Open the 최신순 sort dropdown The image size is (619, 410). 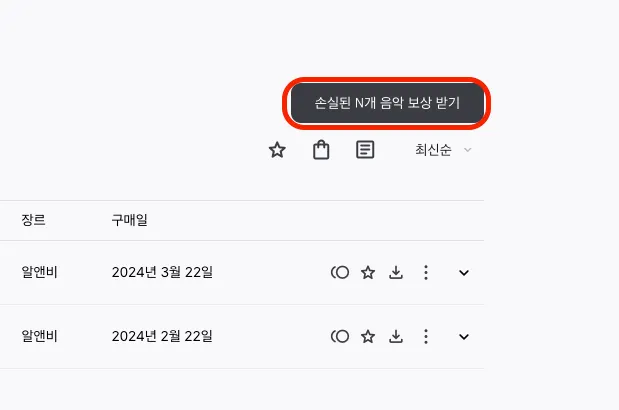click(x=443, y=150)
